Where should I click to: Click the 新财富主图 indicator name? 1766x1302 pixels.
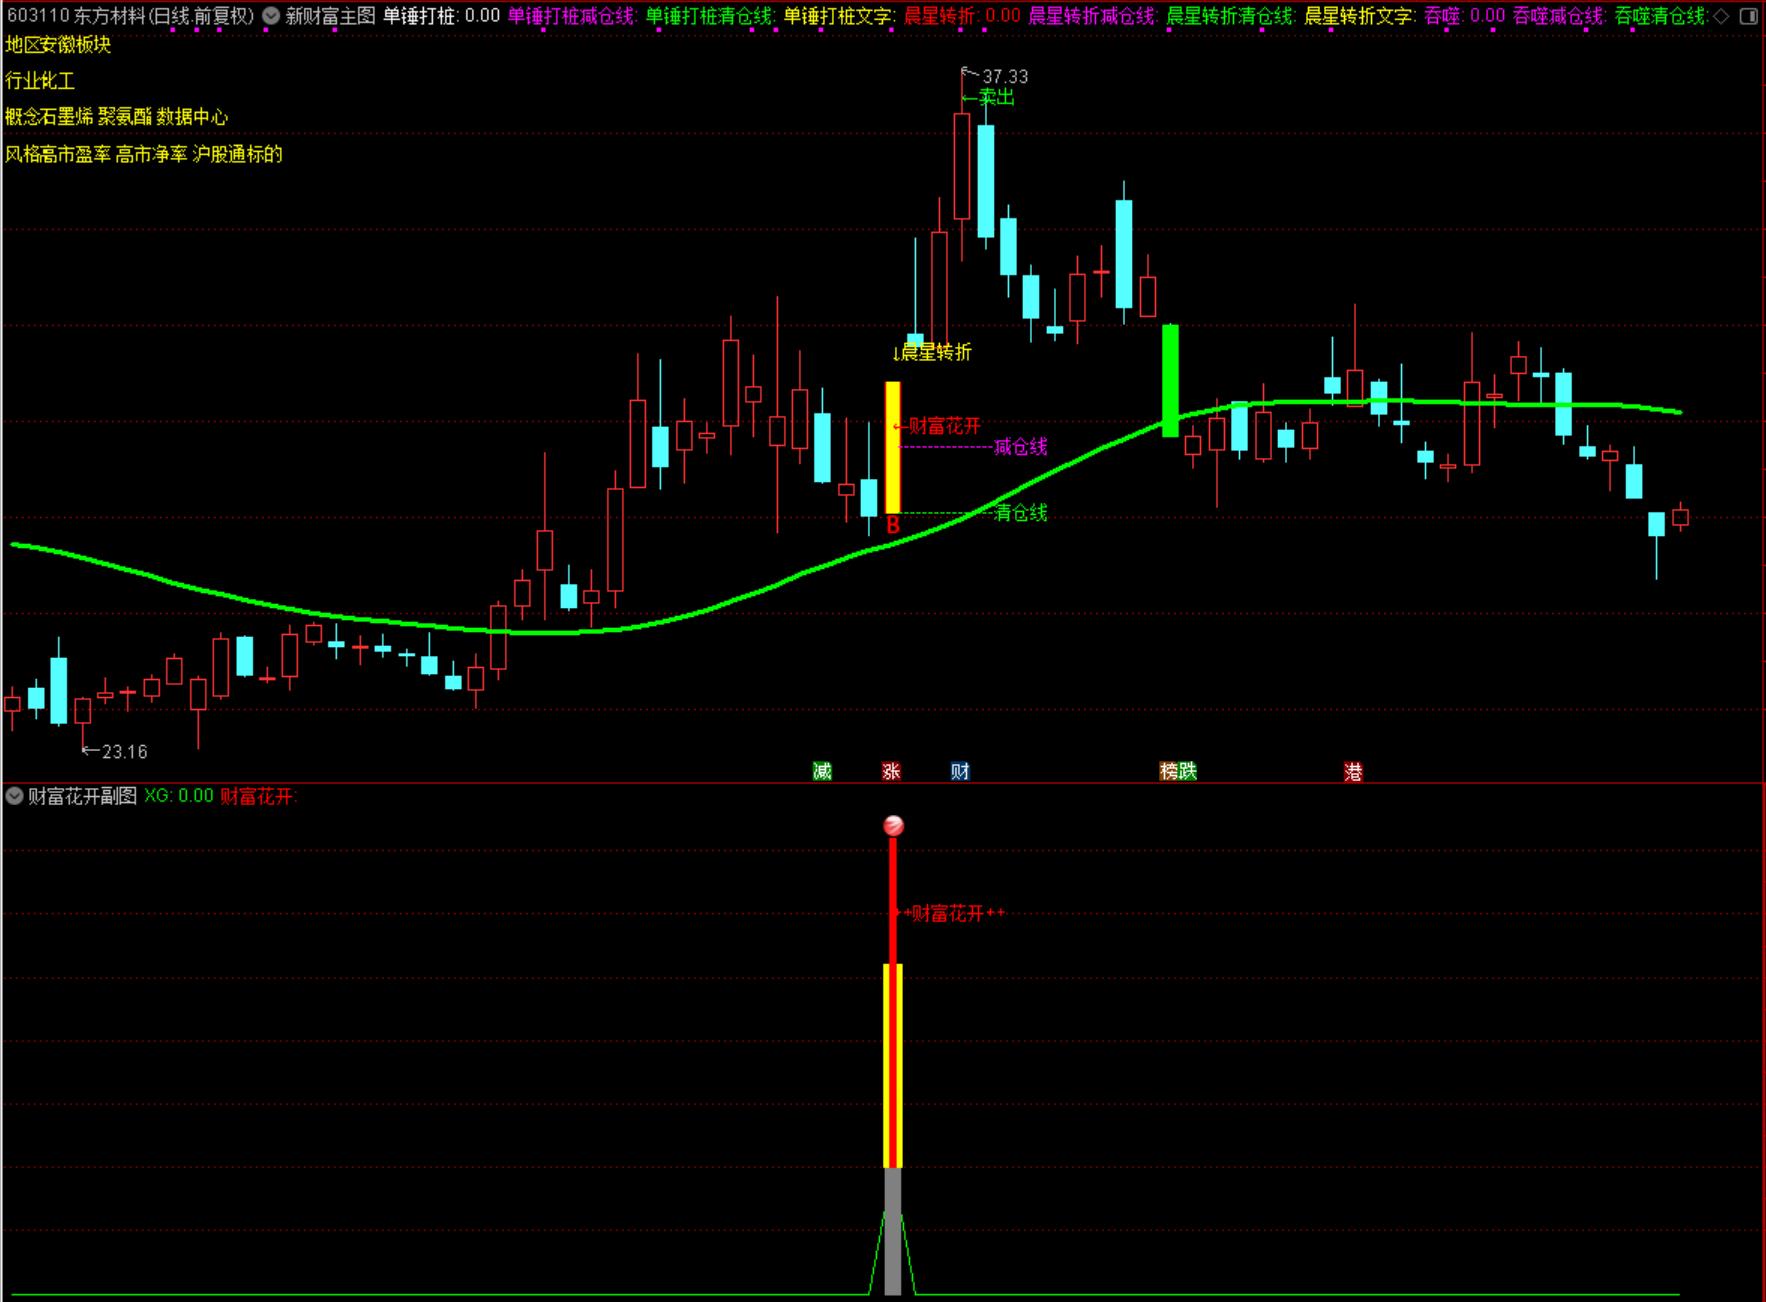click(330, 16)
